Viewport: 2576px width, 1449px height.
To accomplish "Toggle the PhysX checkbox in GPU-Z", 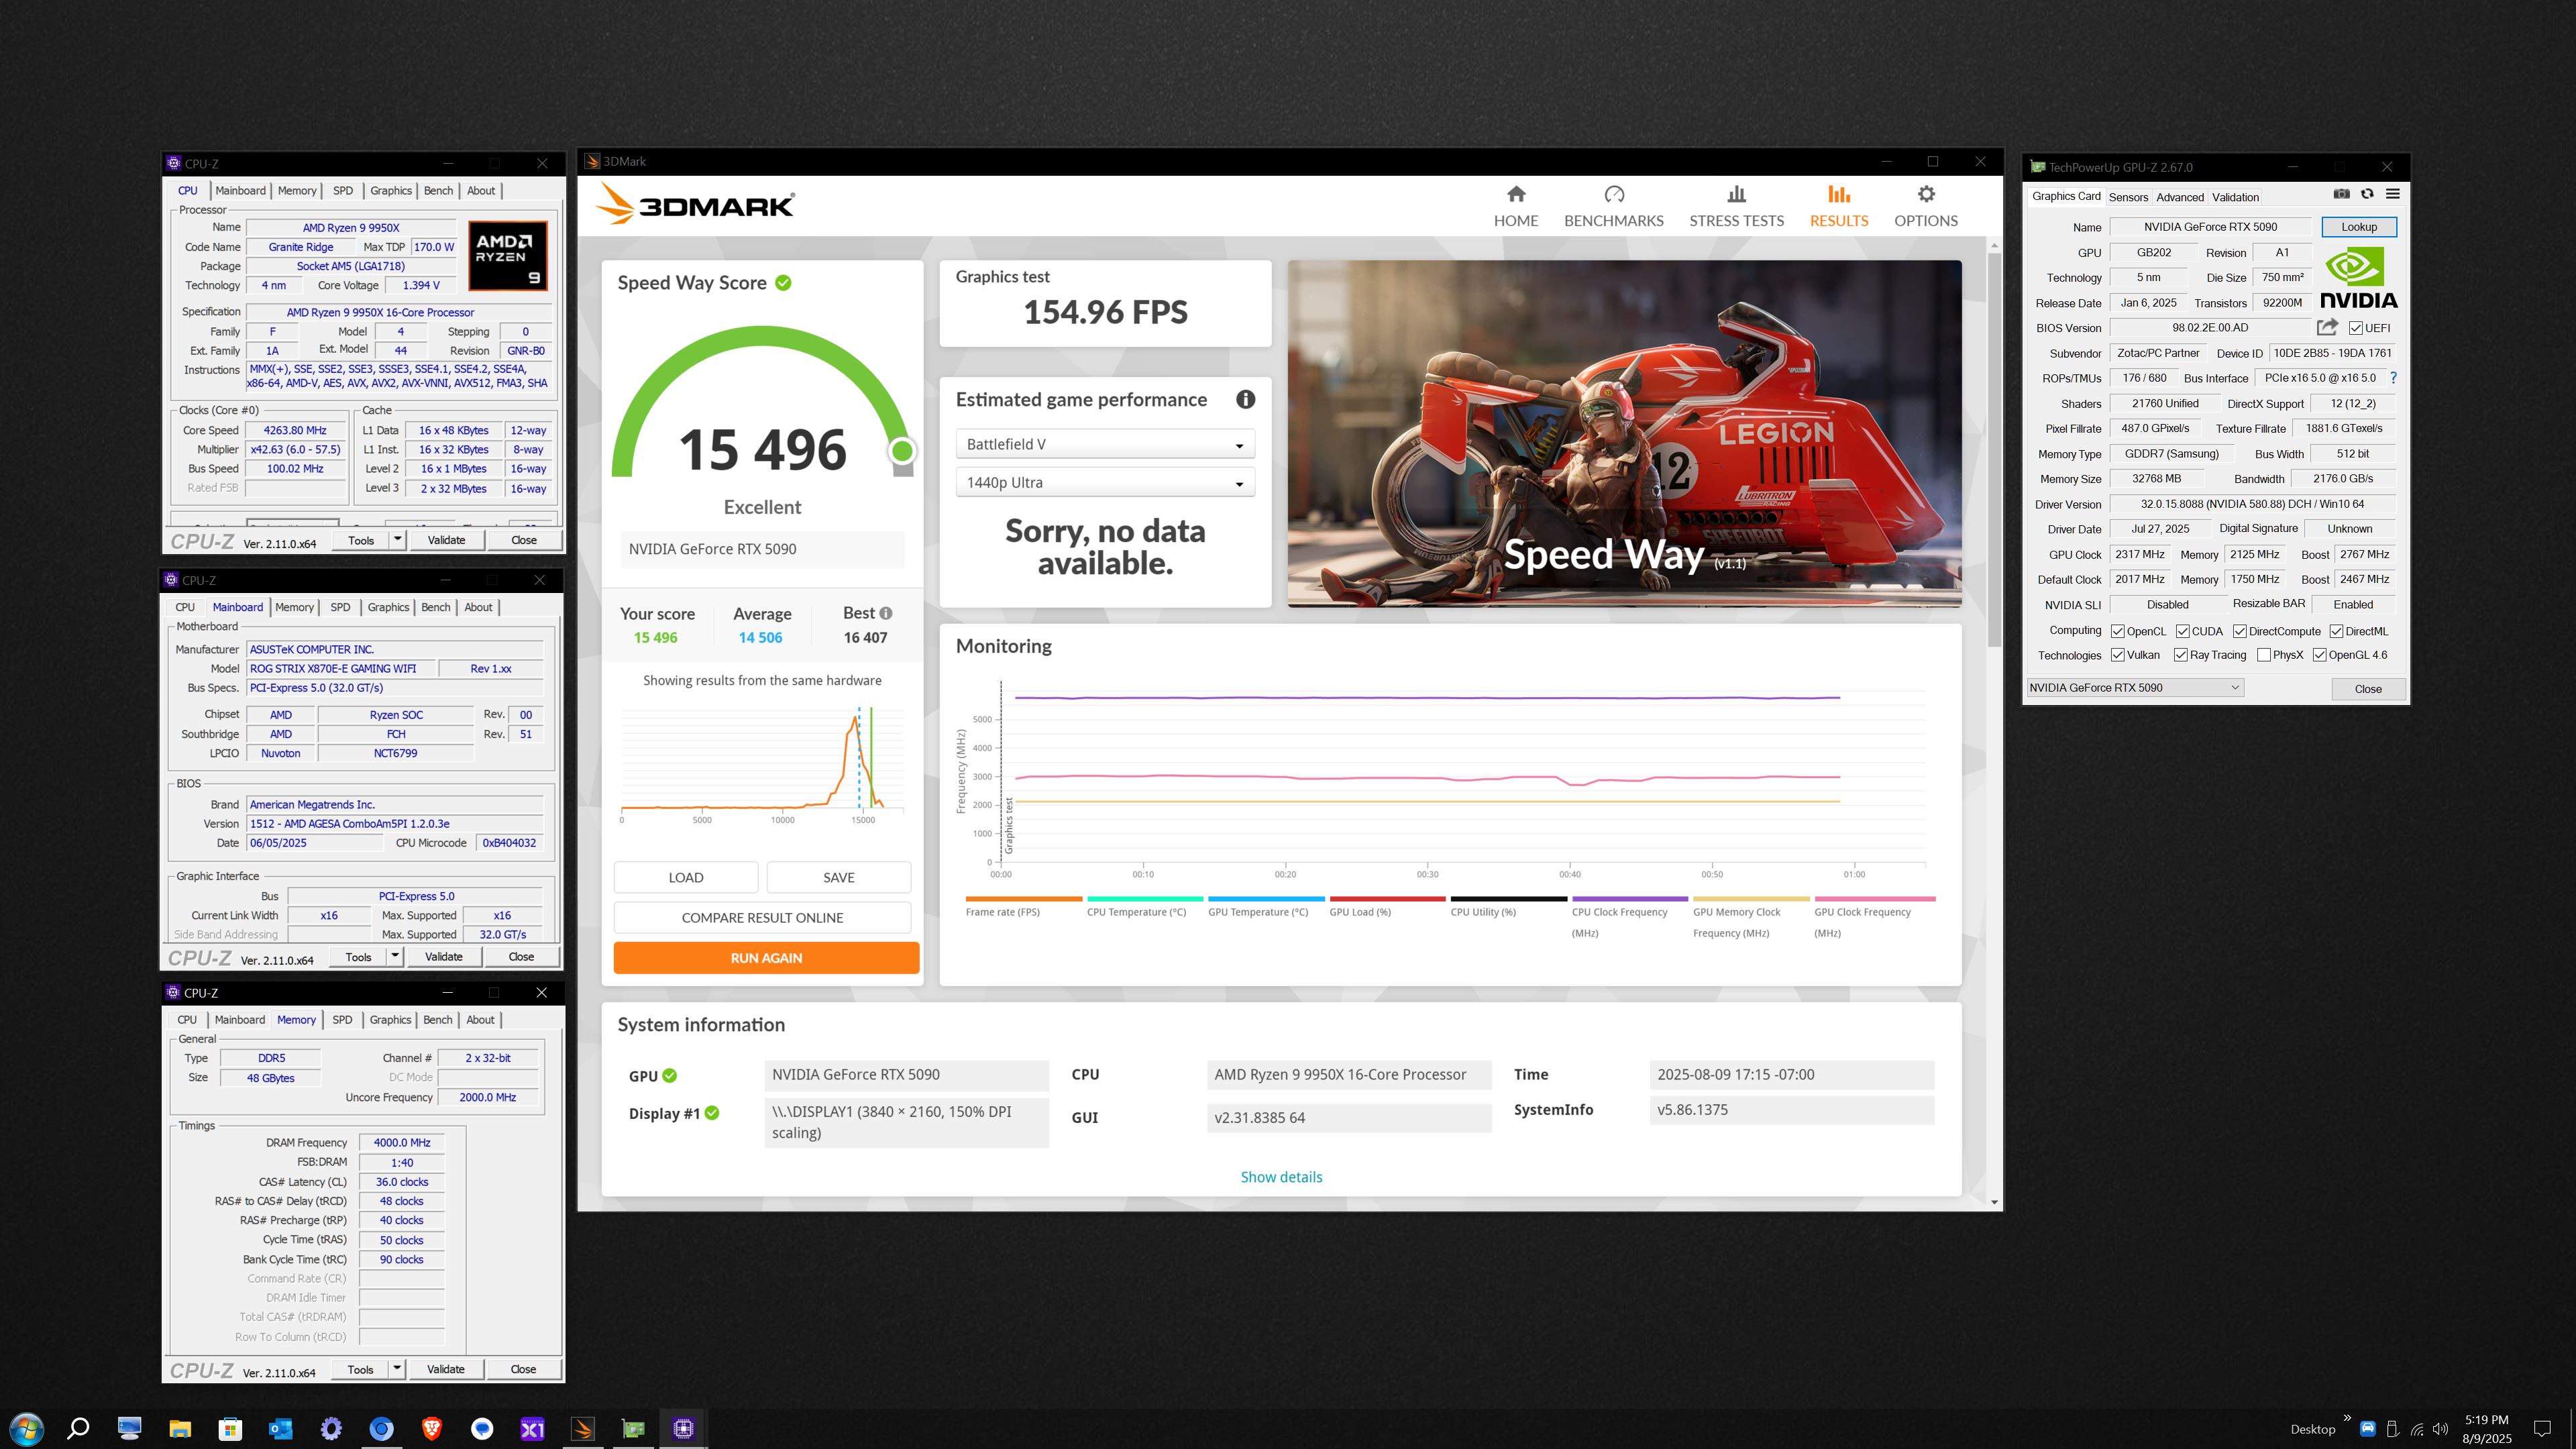I will [2264, 655].
